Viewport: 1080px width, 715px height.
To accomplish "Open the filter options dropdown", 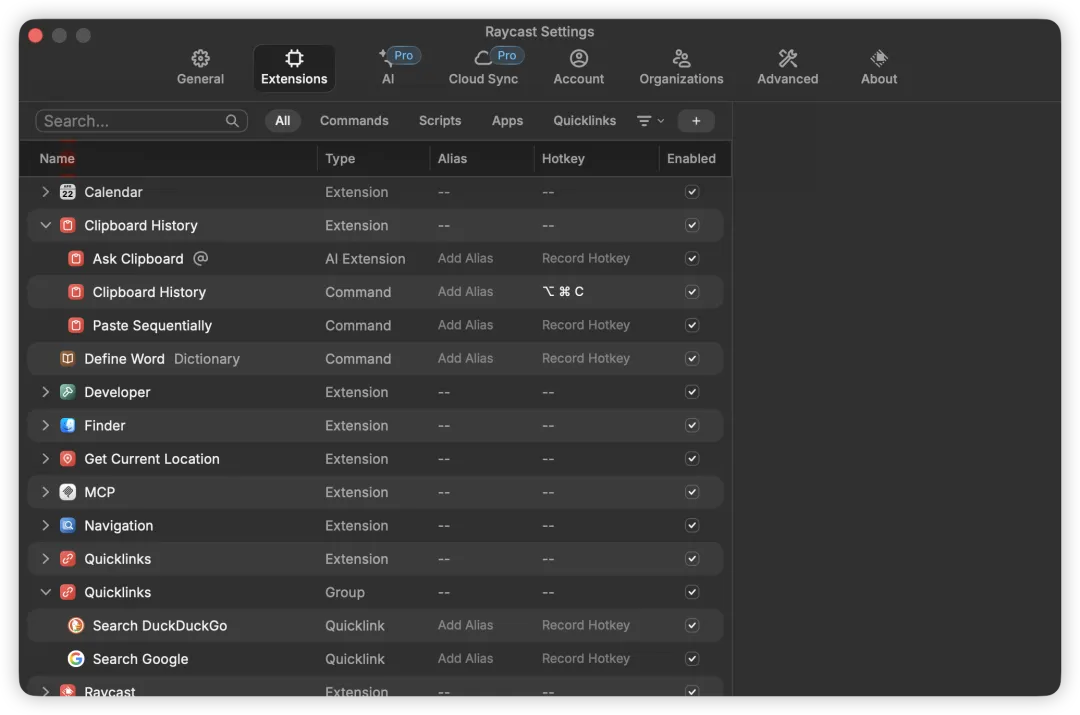I will click(x=650, y=121).
